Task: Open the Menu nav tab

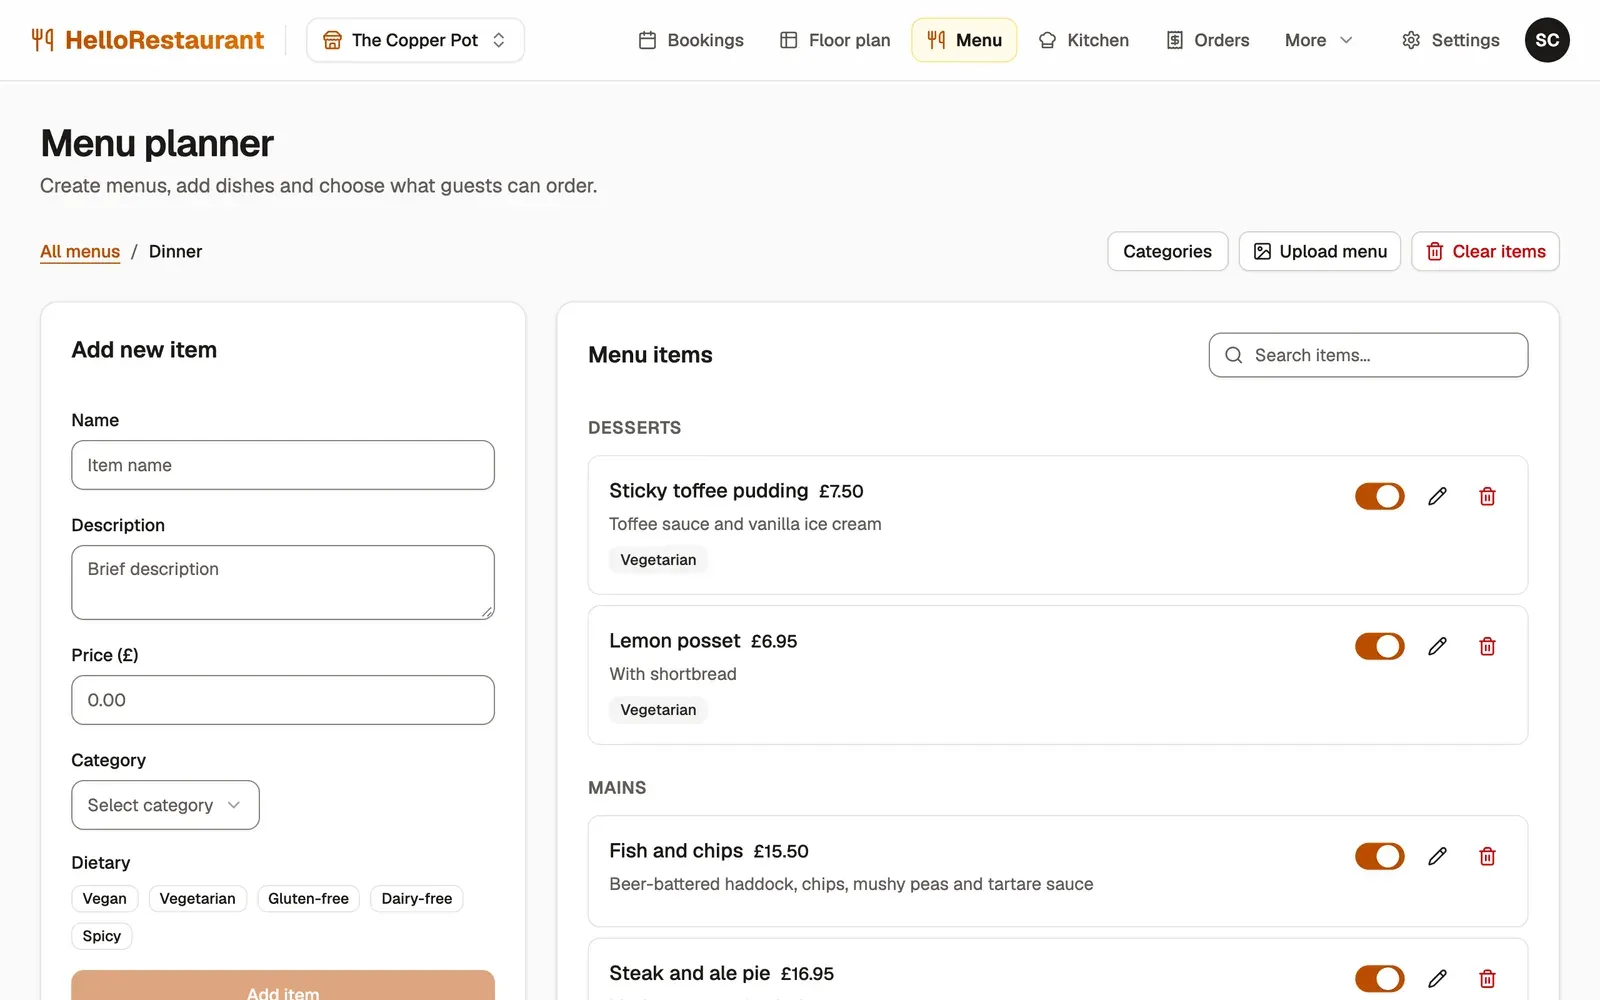Action: 964,40
